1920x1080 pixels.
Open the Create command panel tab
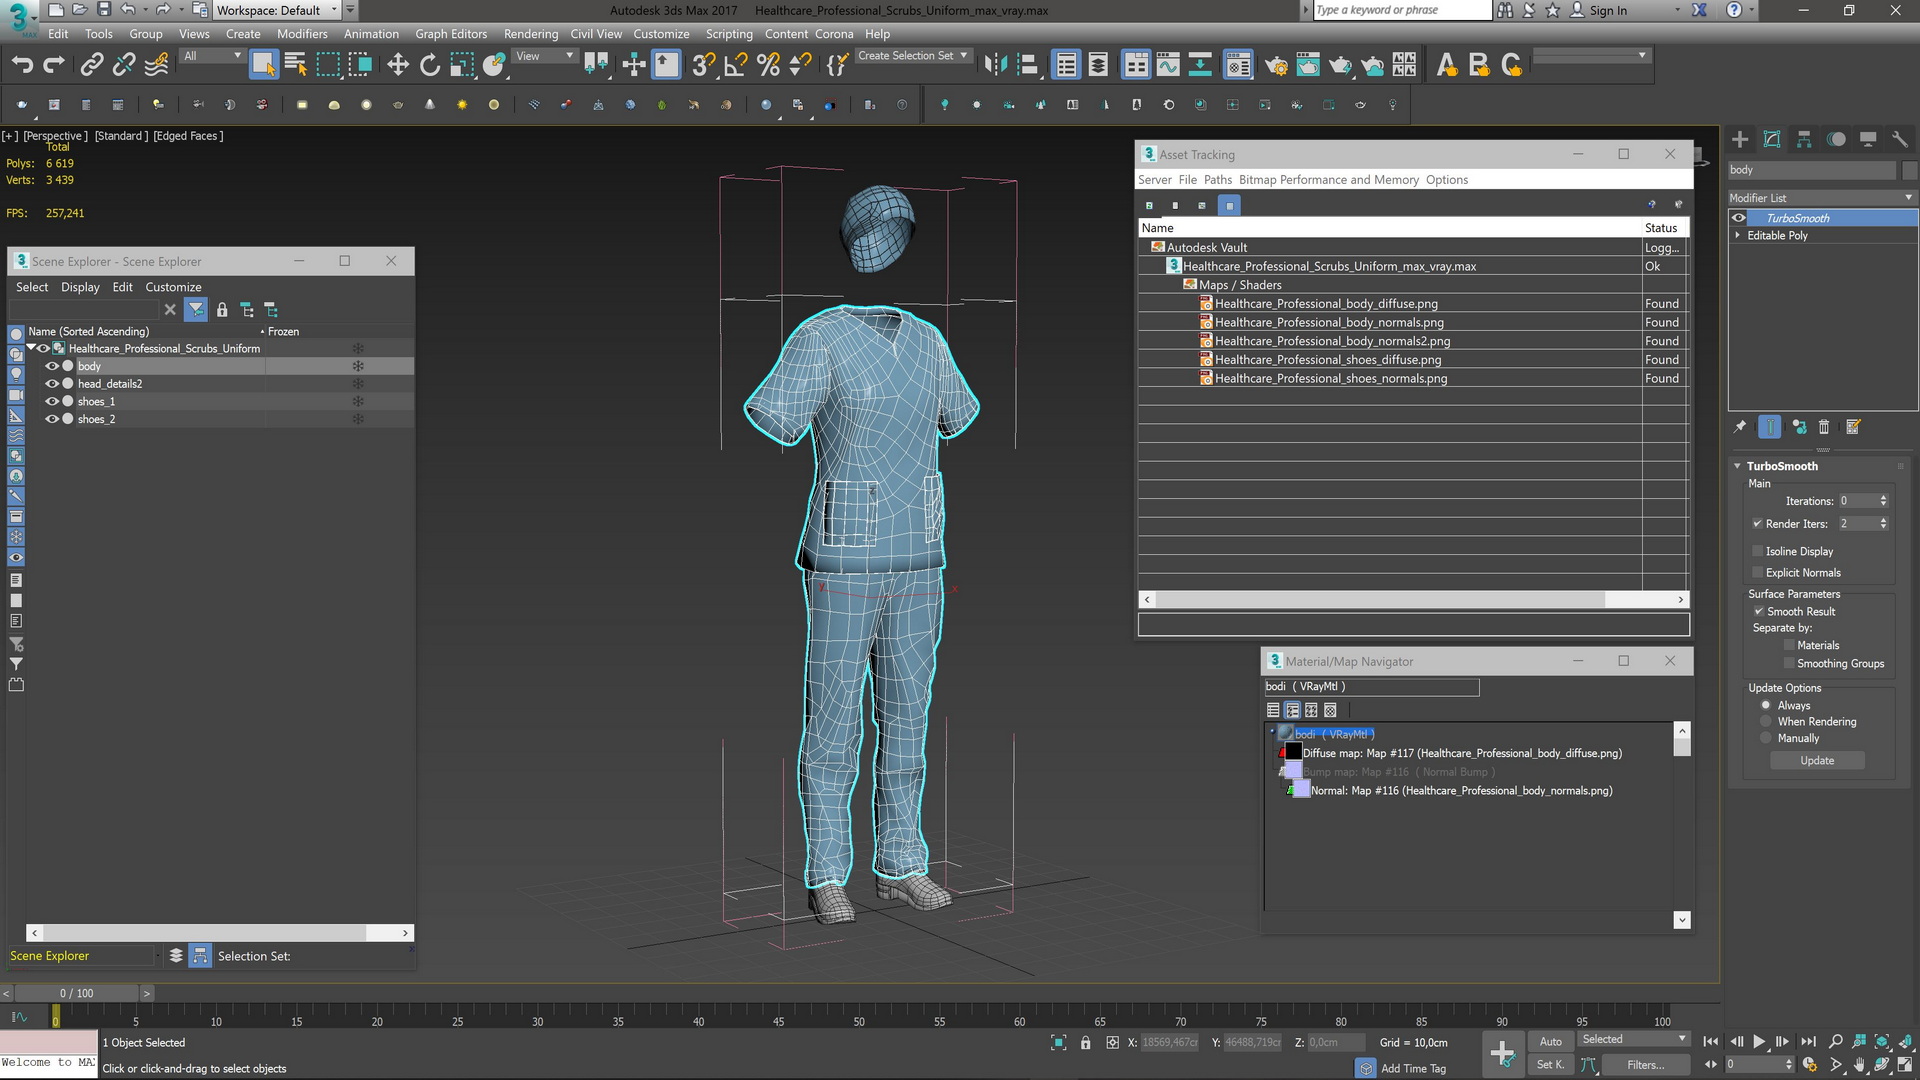click(x=1740, y=139)
